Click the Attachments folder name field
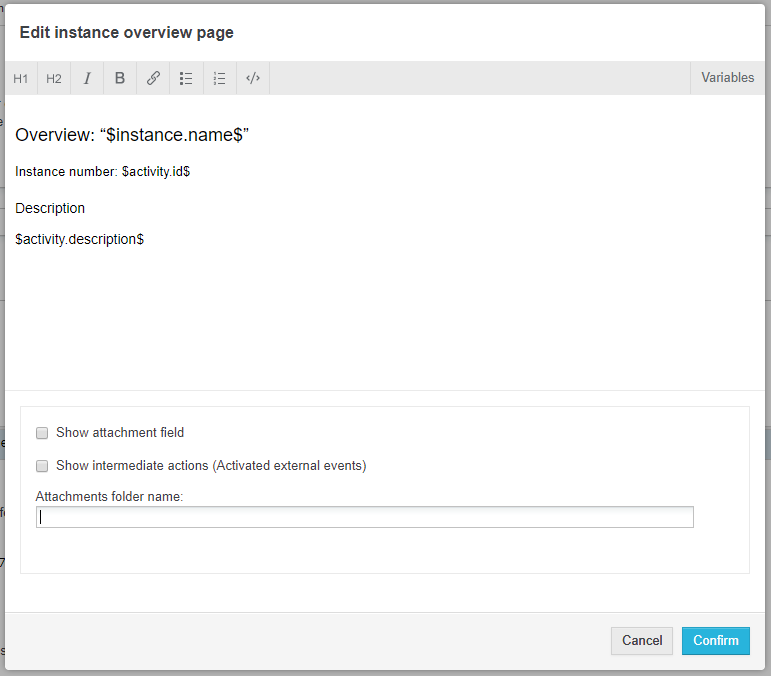The image size is (771, 676). (x=365, y=517)
